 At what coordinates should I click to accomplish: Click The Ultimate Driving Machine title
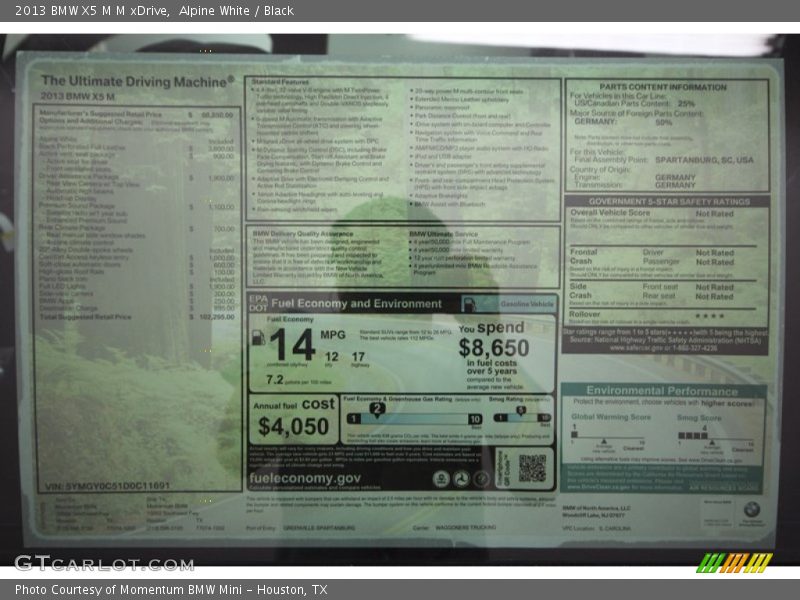click(x=138, y=80)
